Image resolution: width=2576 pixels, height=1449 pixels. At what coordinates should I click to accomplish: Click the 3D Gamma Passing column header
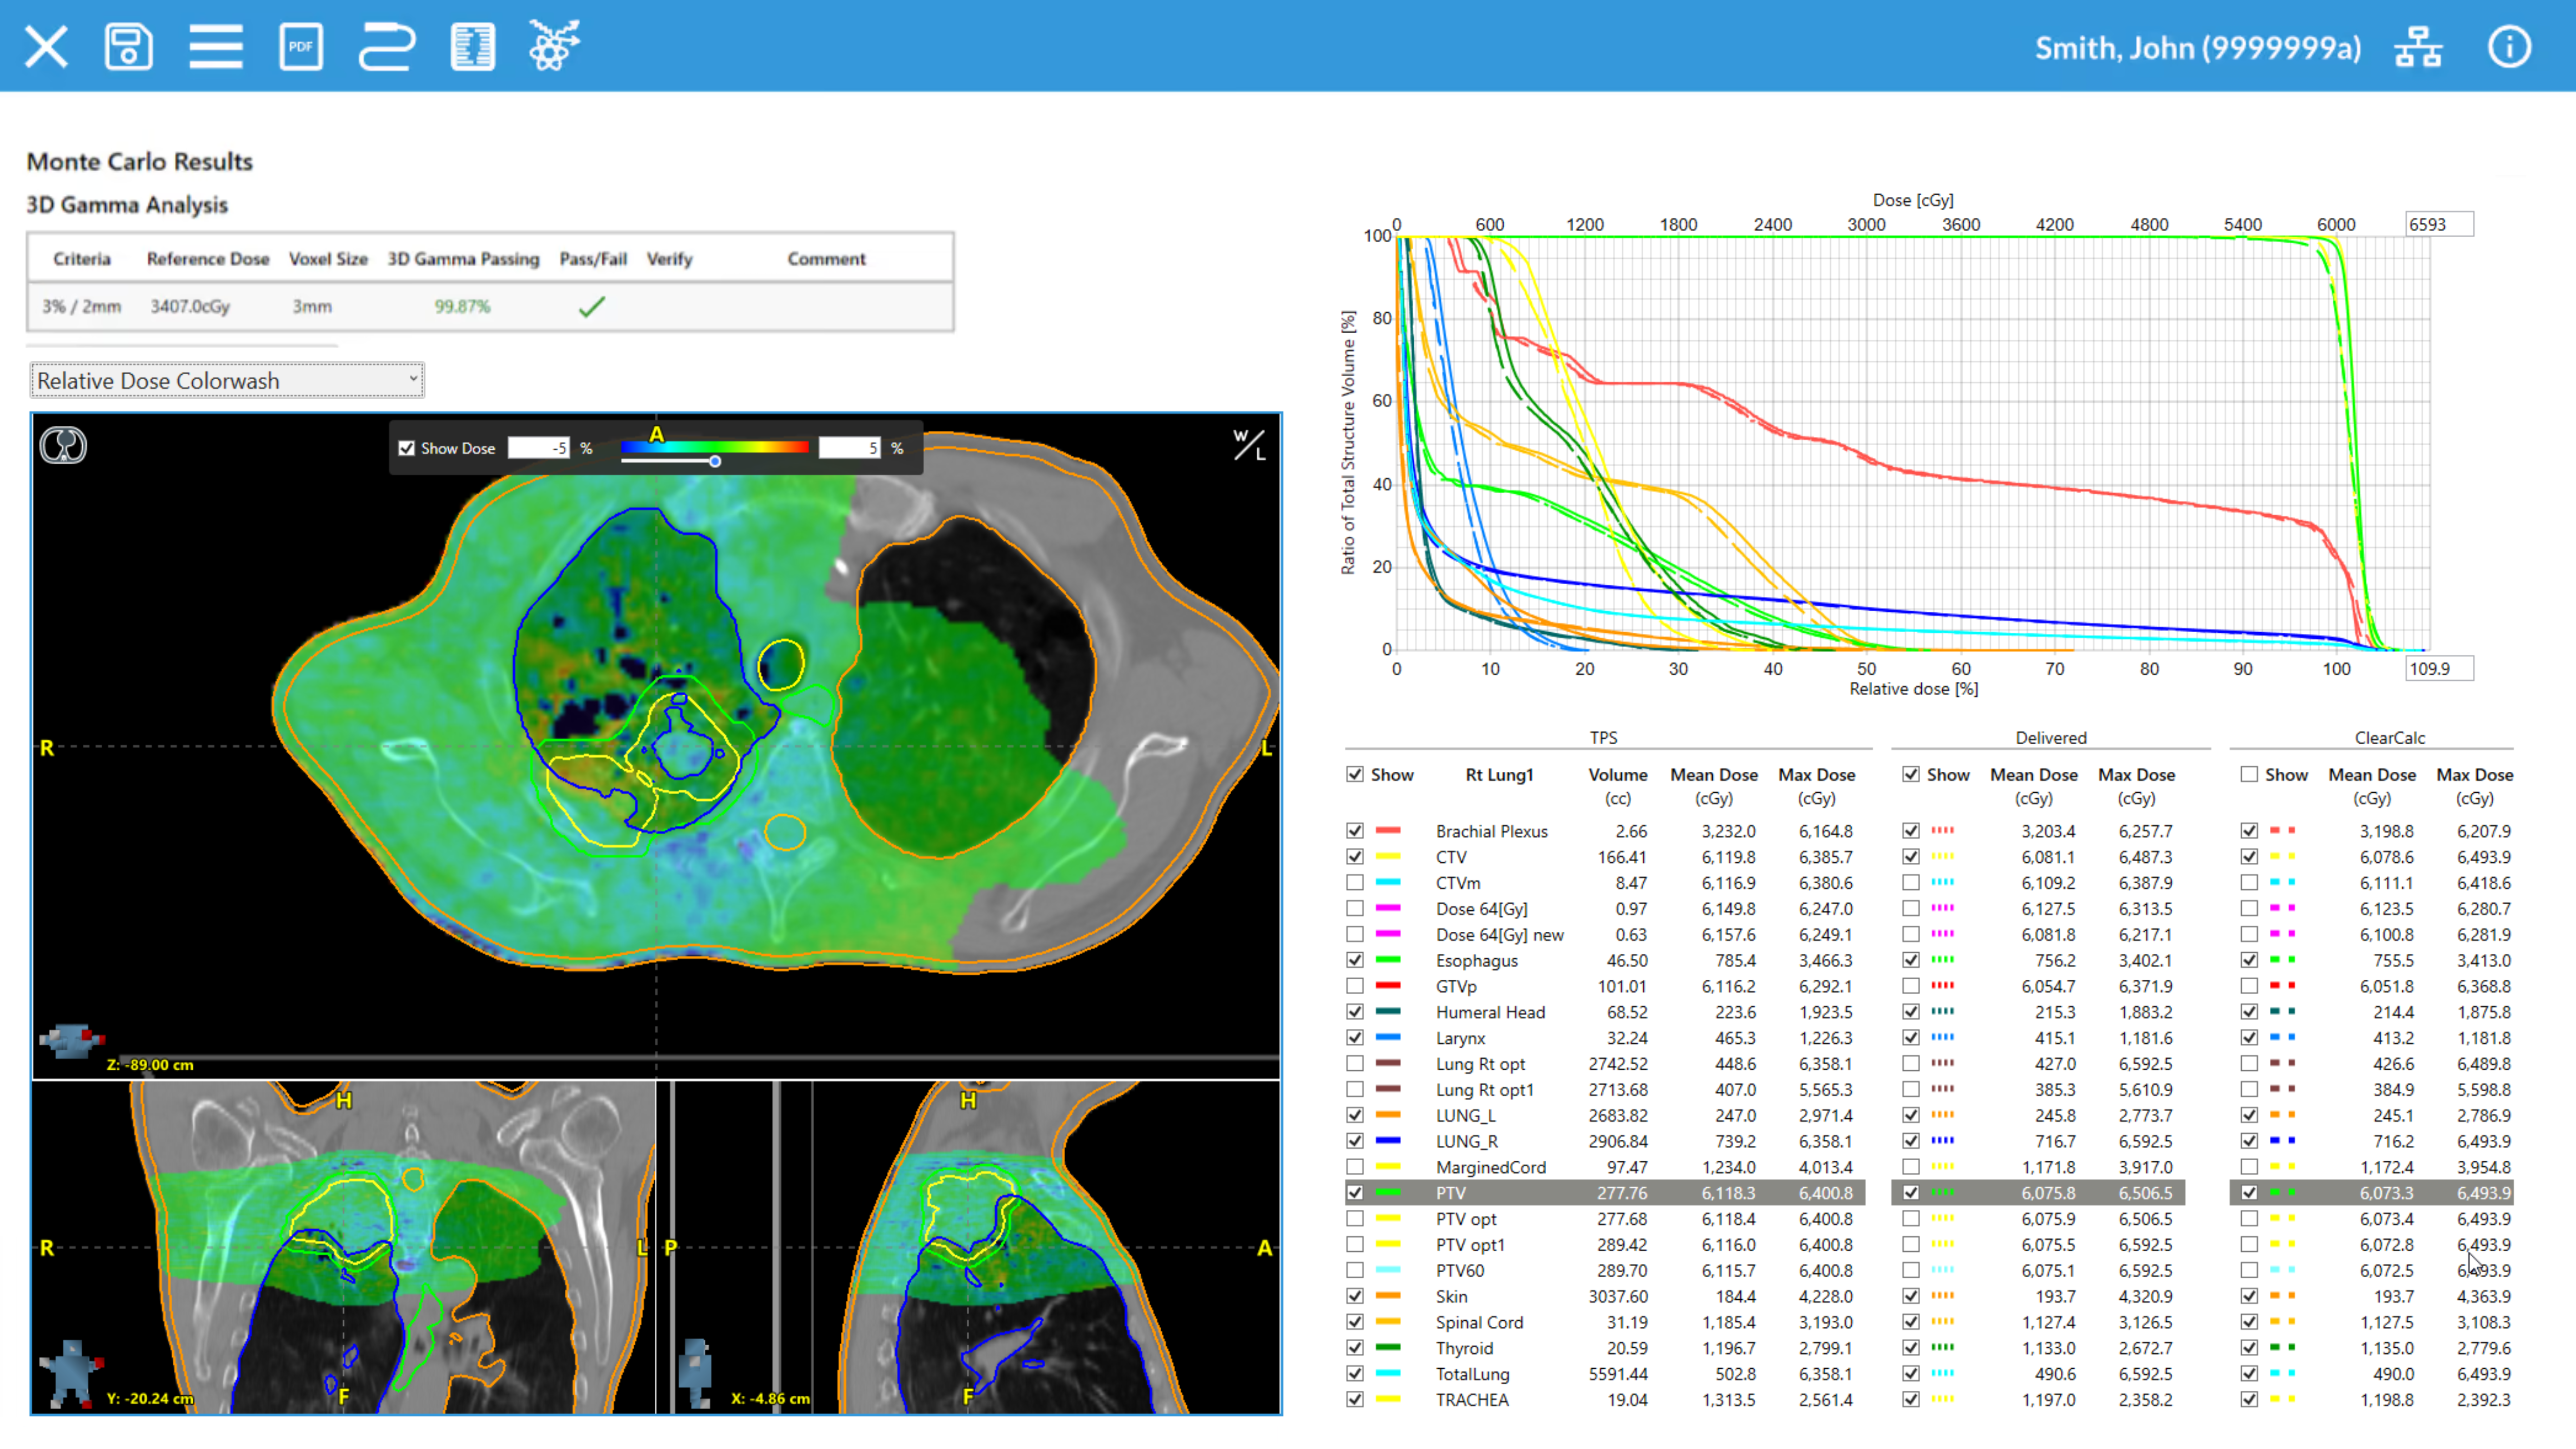pyautogui.click(x=463, y=258)
